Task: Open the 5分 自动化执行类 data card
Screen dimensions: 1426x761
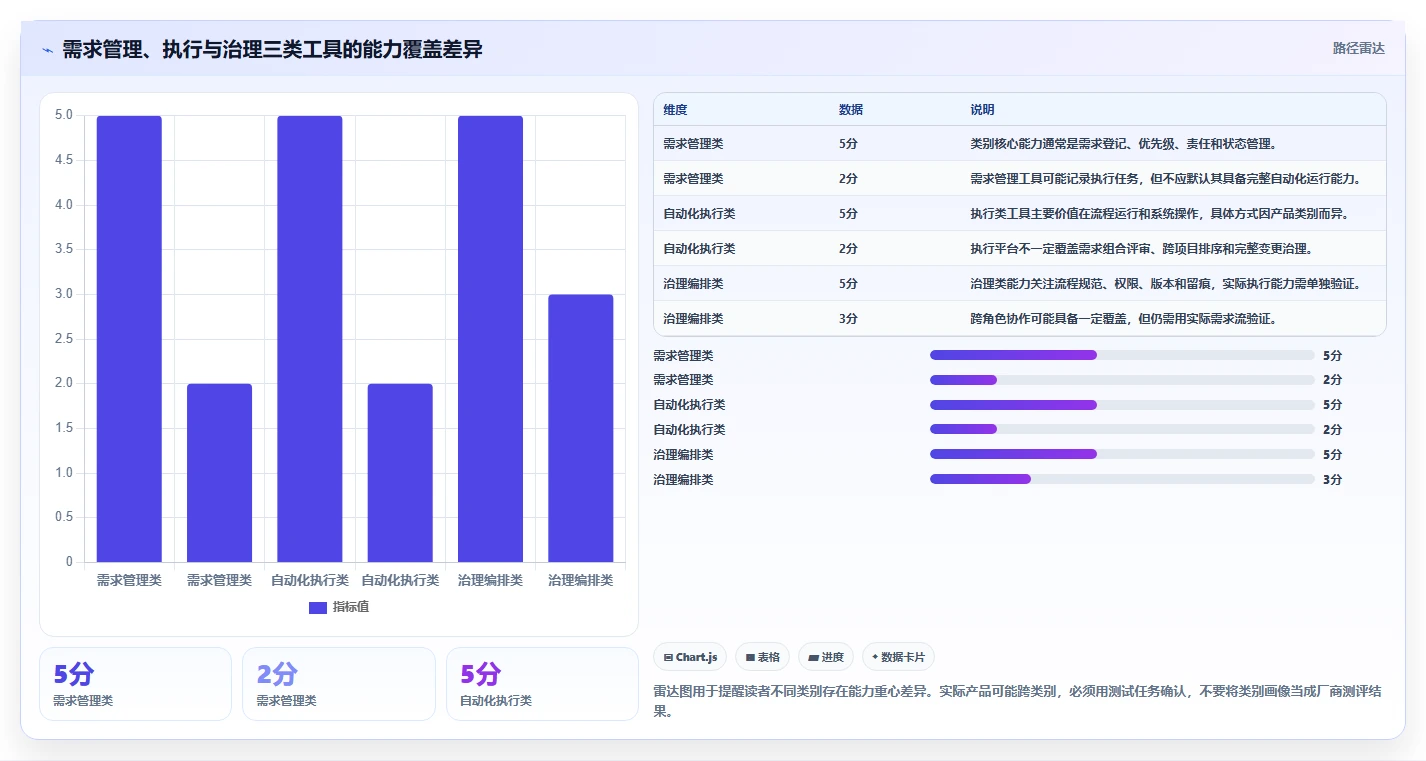Action: (x=542, y=684)
